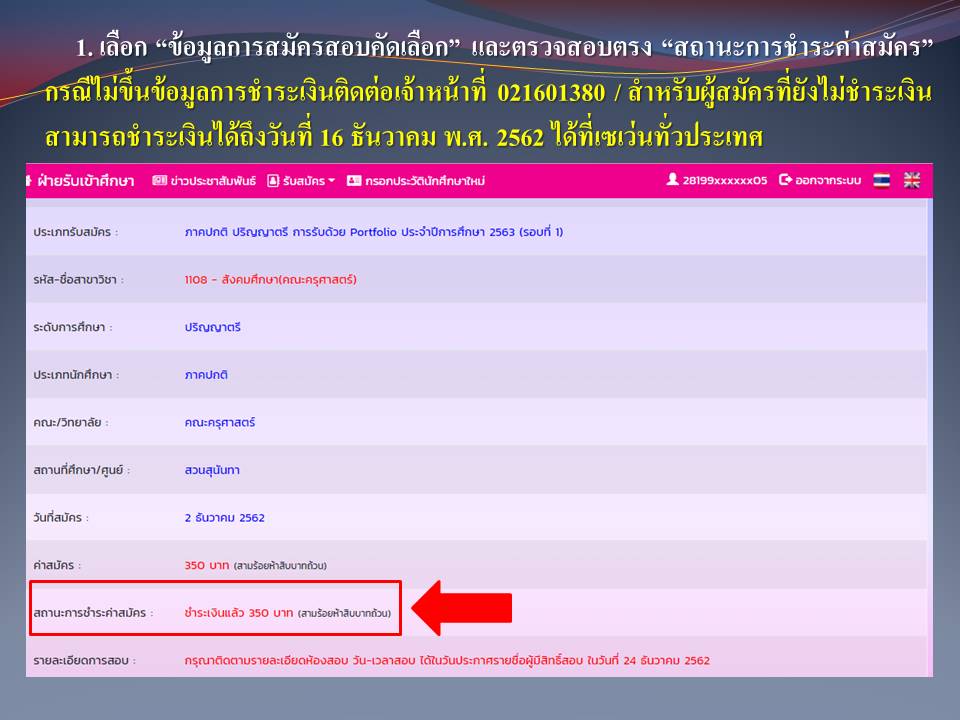Click the user profile icon beside 28199xxxxxx05
Screen dimensions: 960x720
tap(673, 180)
